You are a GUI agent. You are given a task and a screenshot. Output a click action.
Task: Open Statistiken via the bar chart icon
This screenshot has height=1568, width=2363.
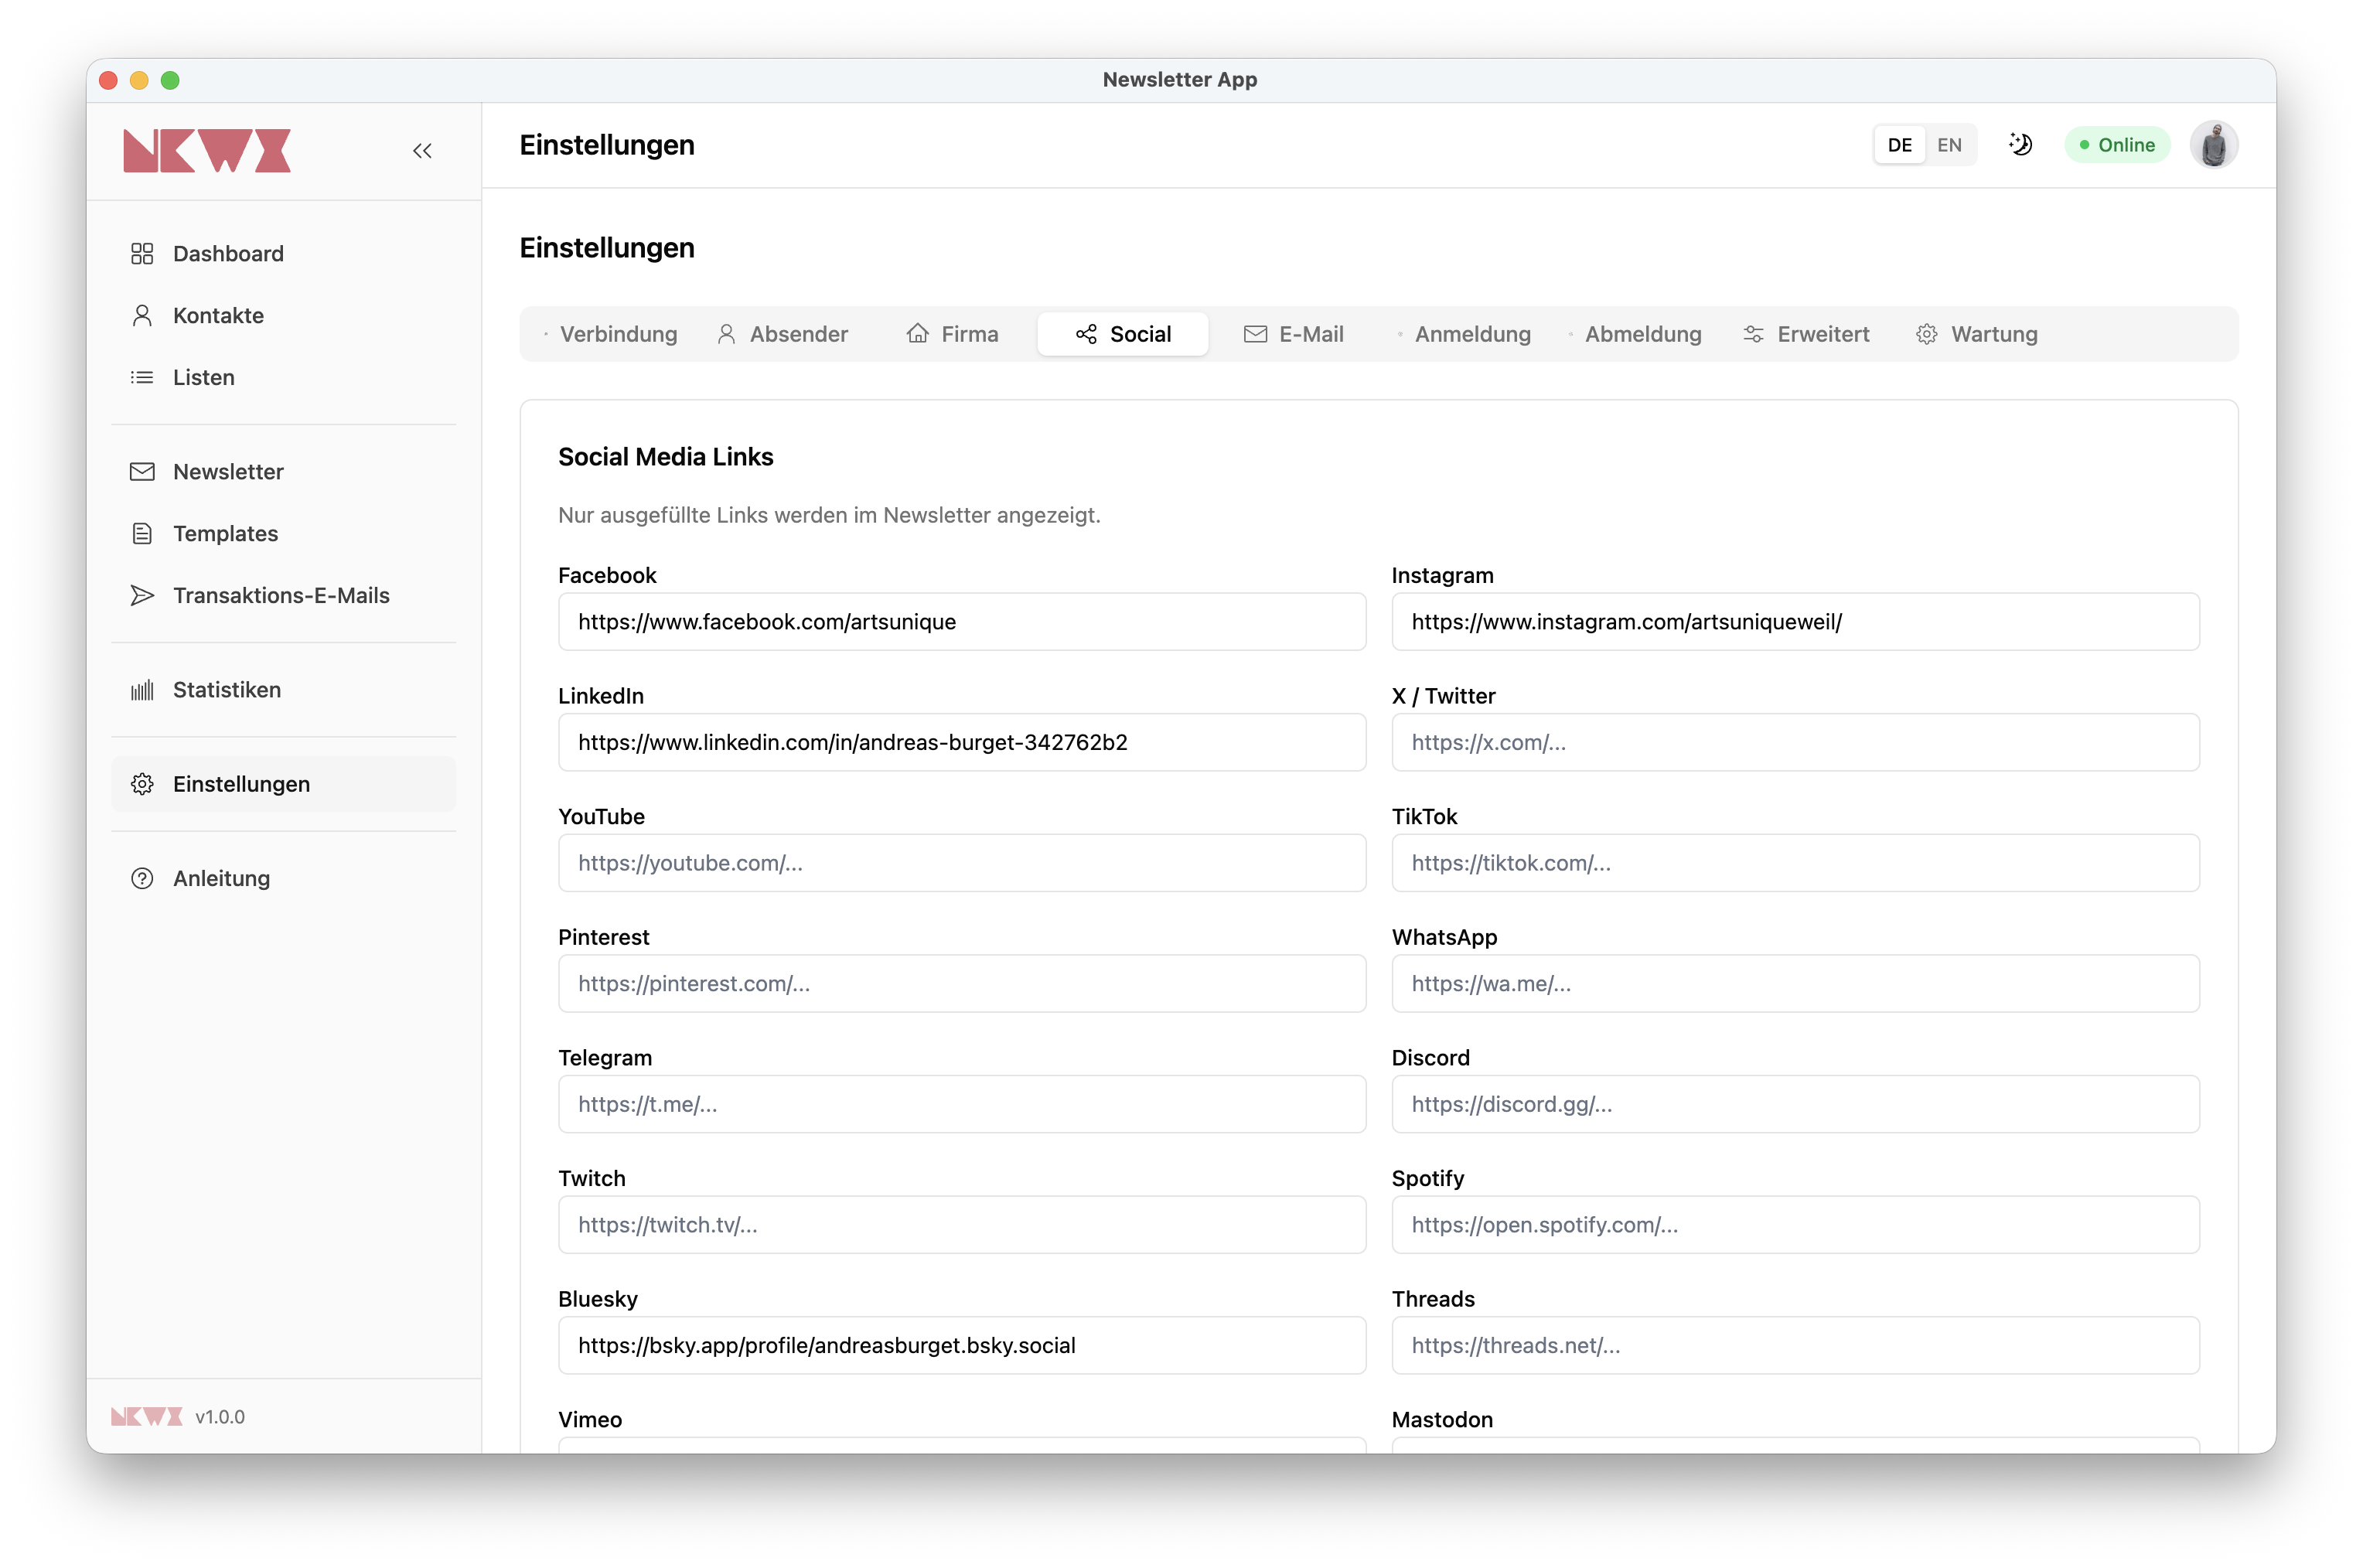[142, 690]
